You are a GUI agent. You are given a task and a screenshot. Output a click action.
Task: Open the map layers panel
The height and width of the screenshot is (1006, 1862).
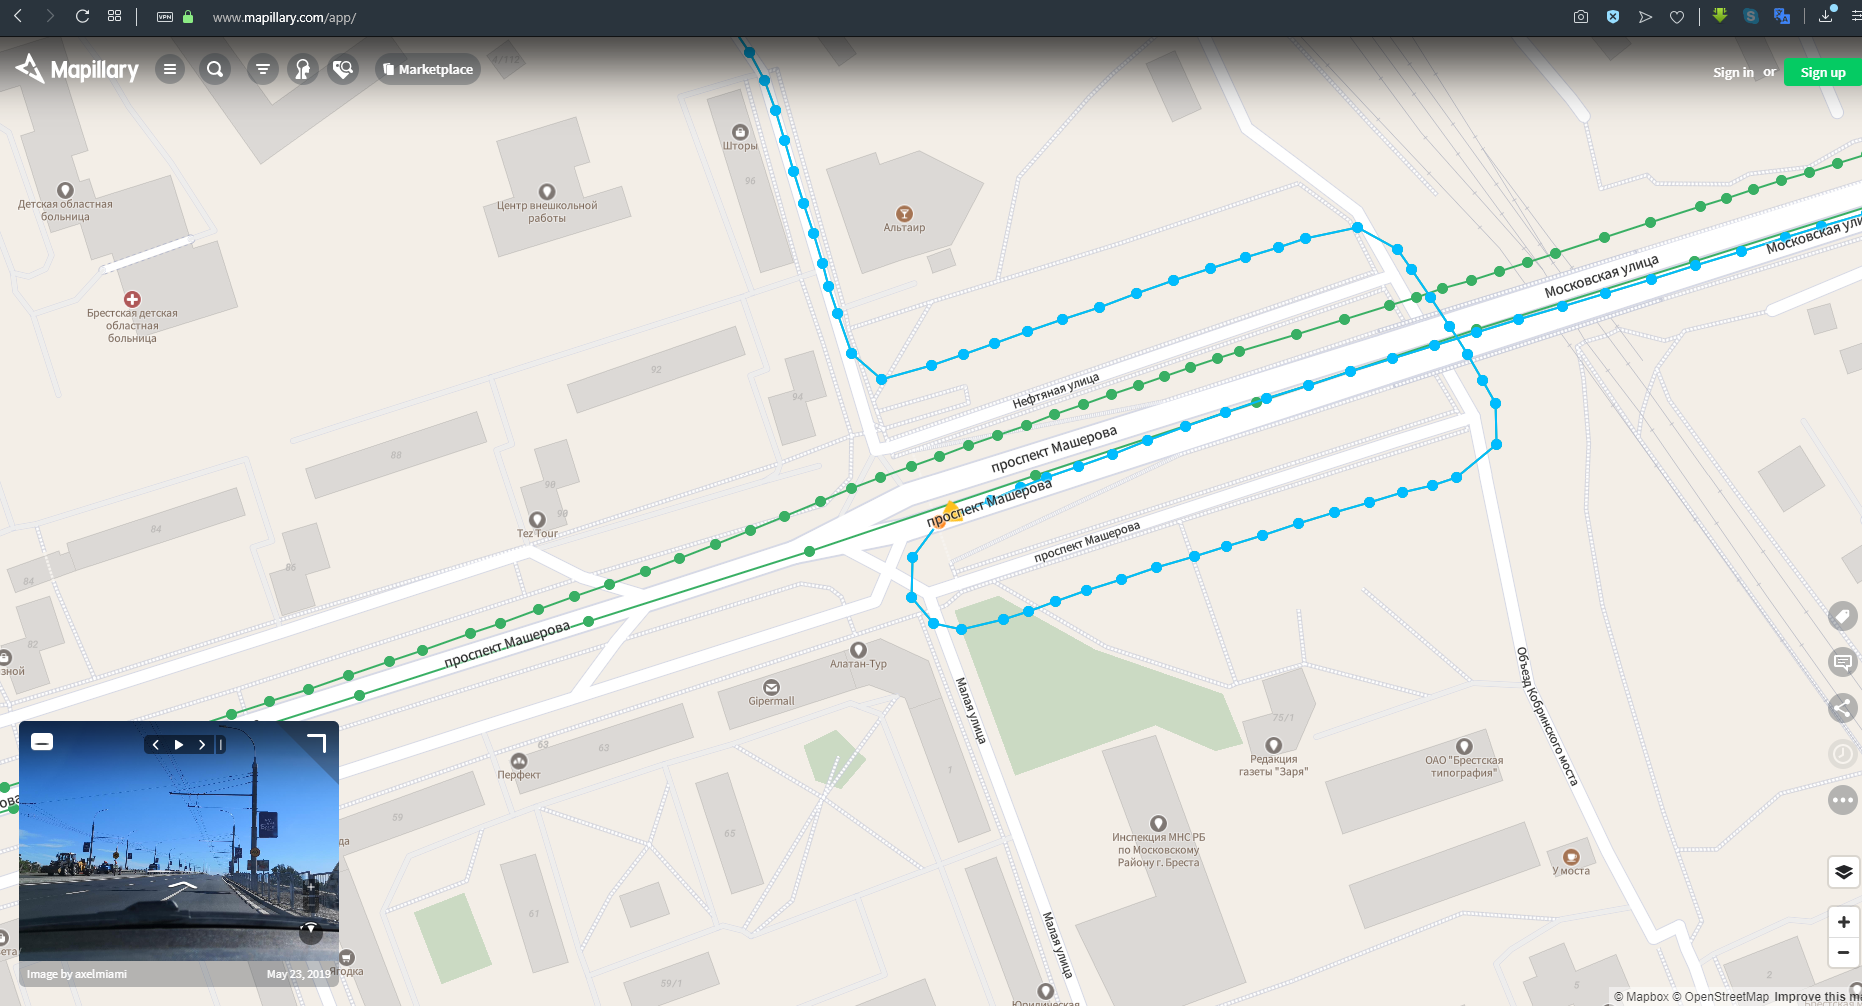pyautogui.click(x=1844, y=872)
